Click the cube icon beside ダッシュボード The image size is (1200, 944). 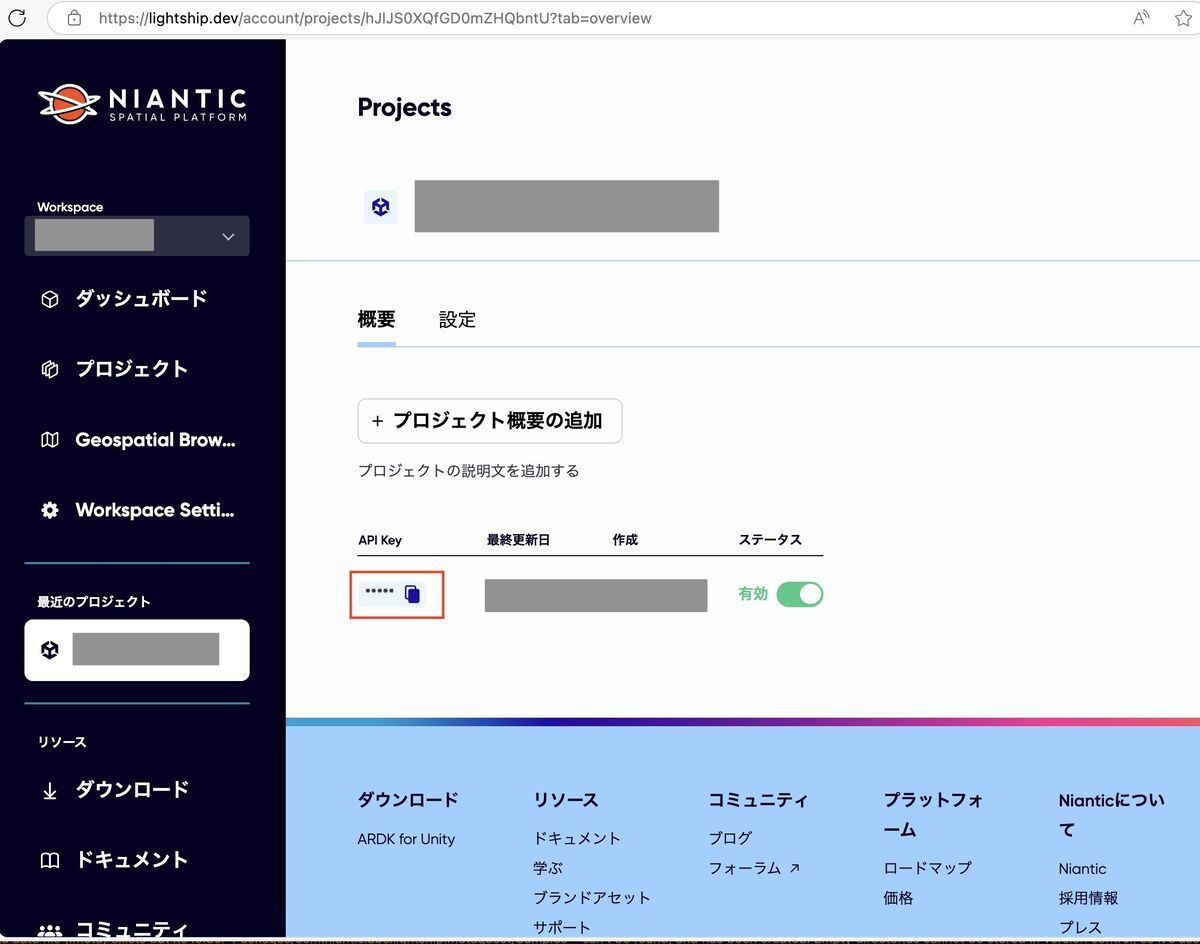click(x=49, y=299)
